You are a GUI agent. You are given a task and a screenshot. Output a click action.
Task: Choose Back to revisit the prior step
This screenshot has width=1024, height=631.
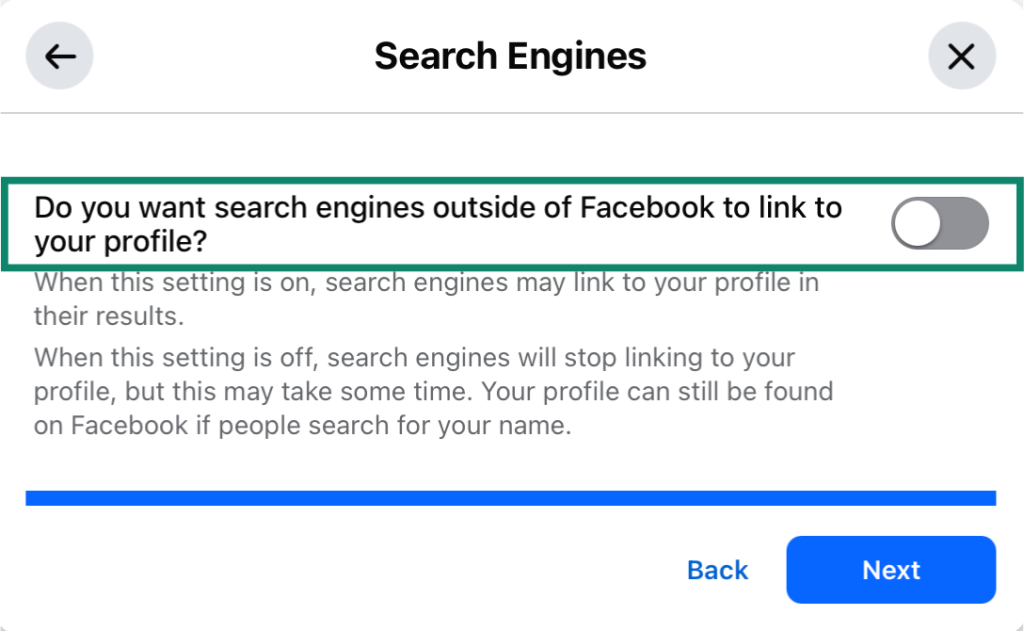point(716,570)
